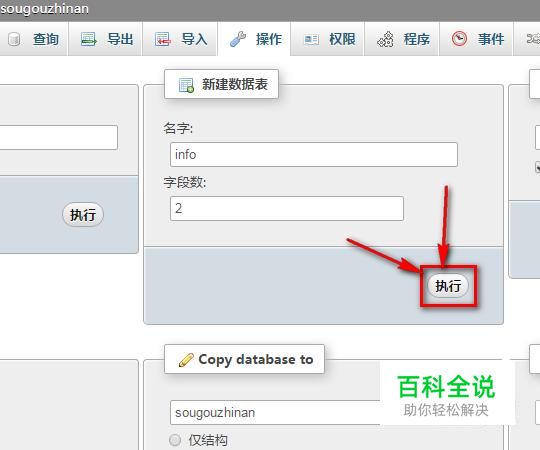540x450 pixels.
Task: Open the 事件 (Events) tab
Action: tap(476, 39)
